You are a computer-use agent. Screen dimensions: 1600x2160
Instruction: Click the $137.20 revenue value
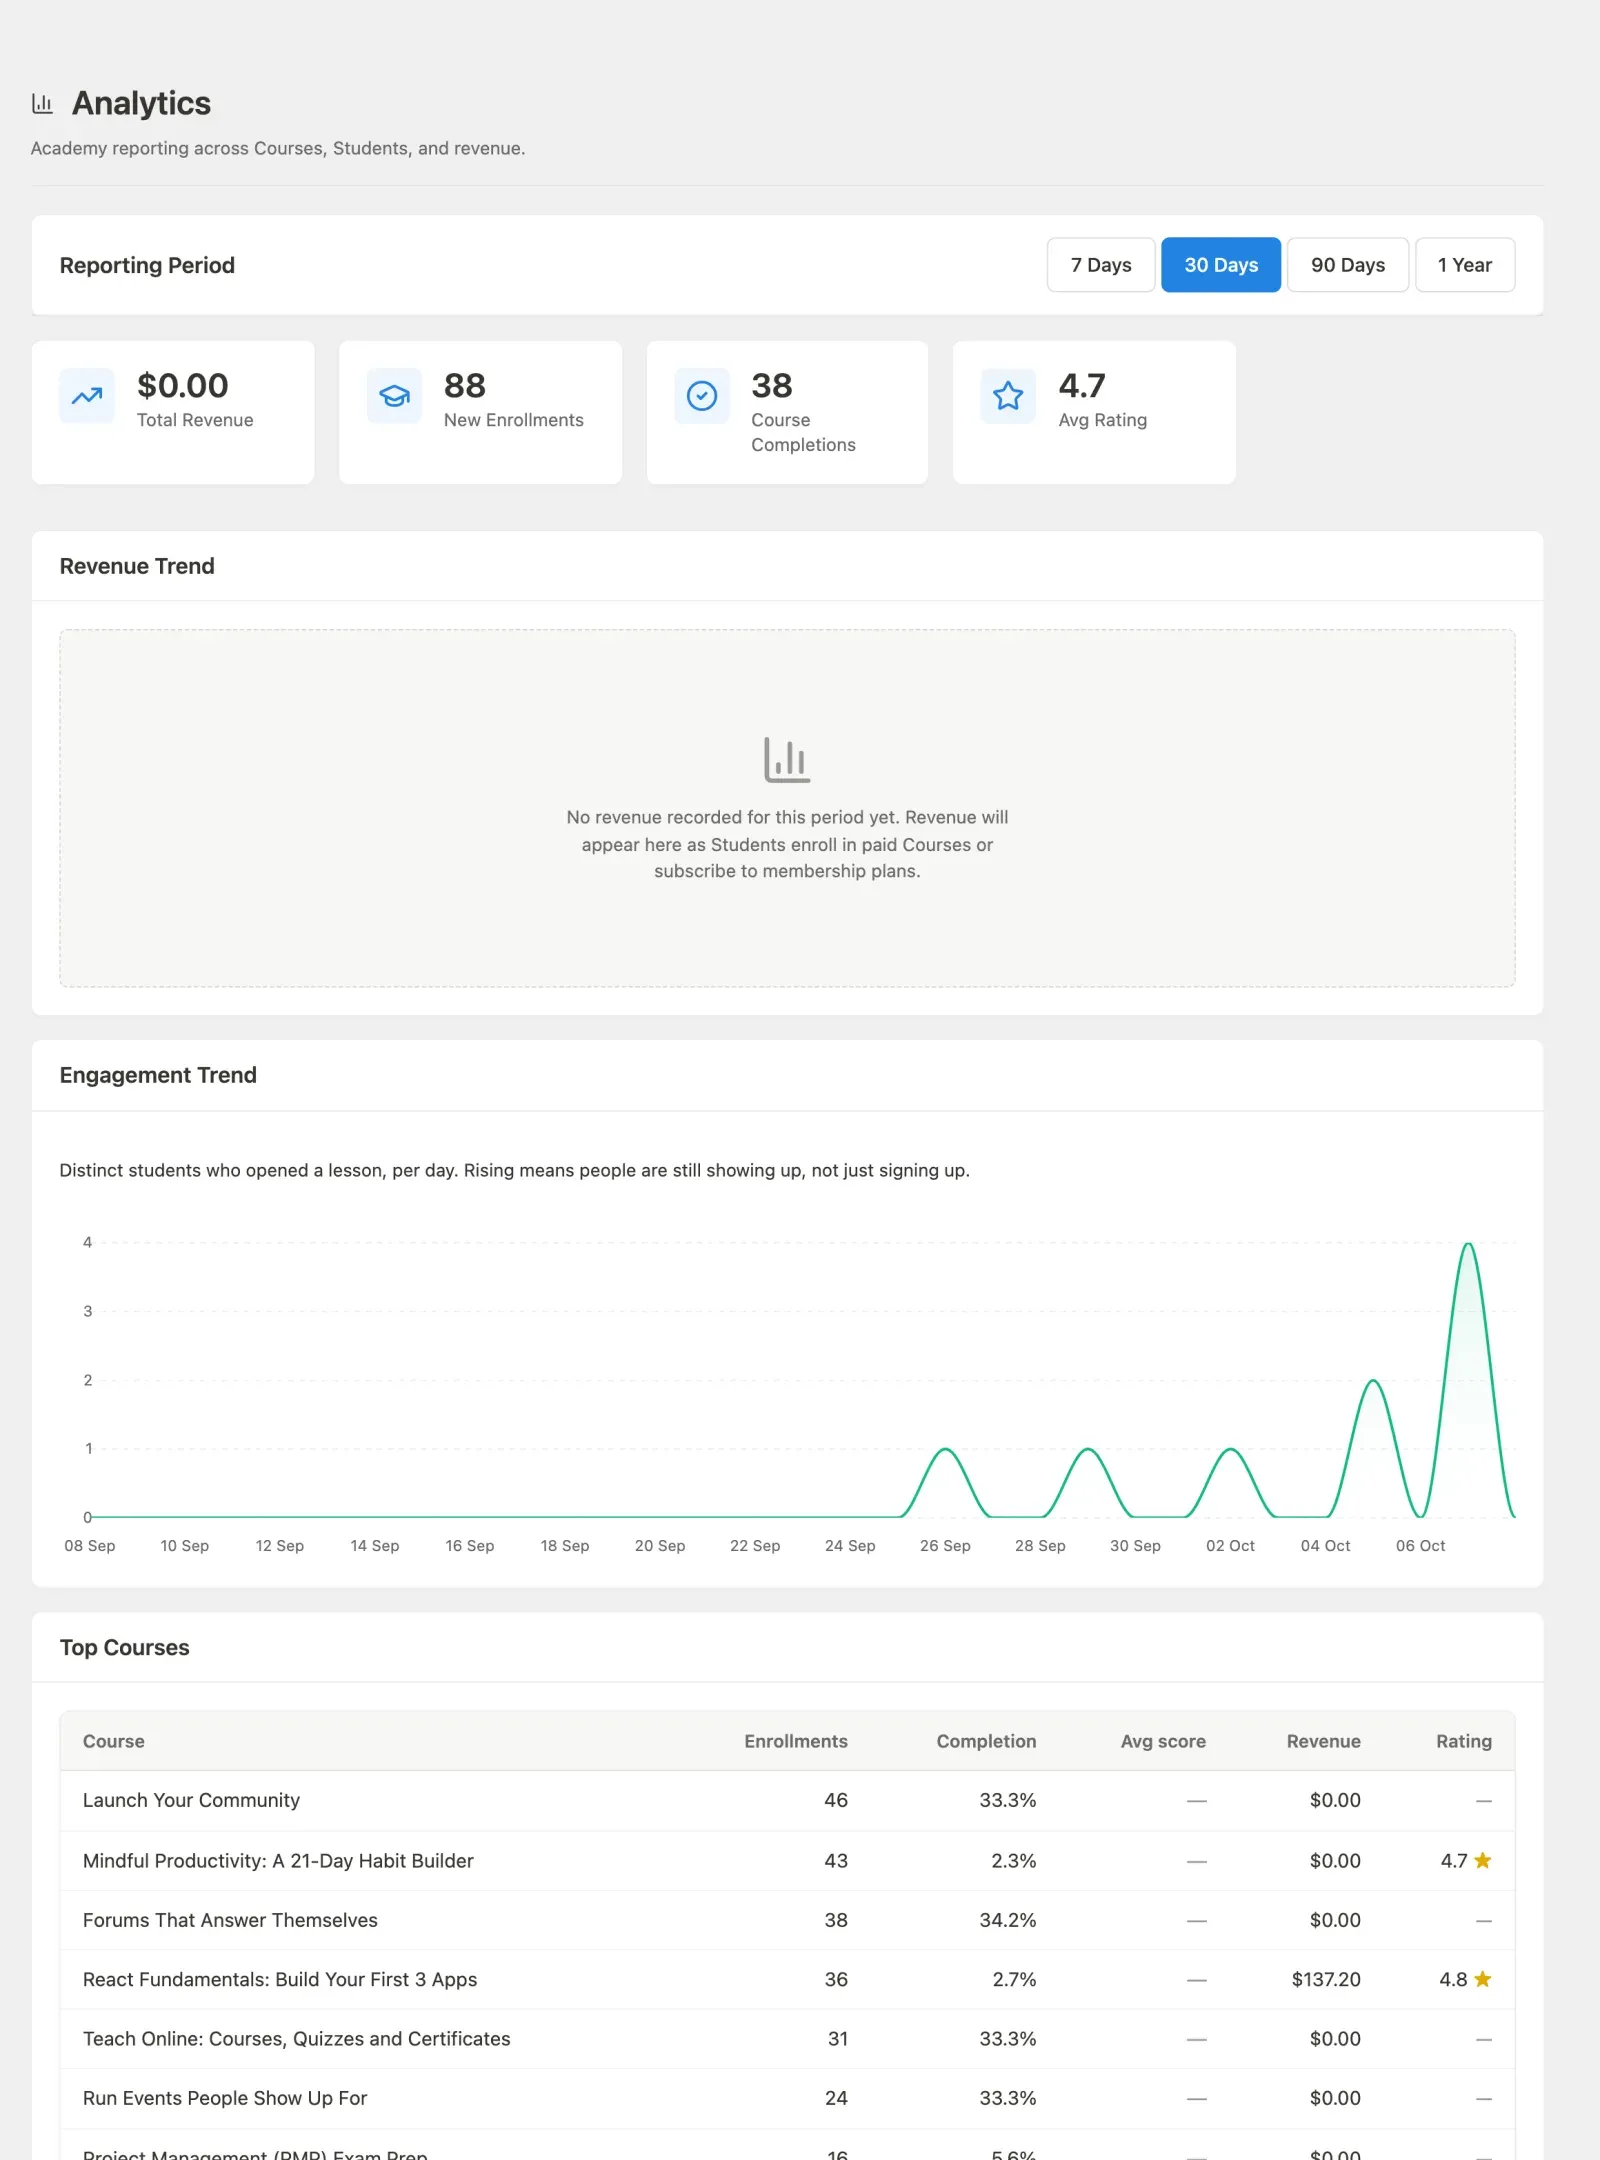pos(1326,1979)
